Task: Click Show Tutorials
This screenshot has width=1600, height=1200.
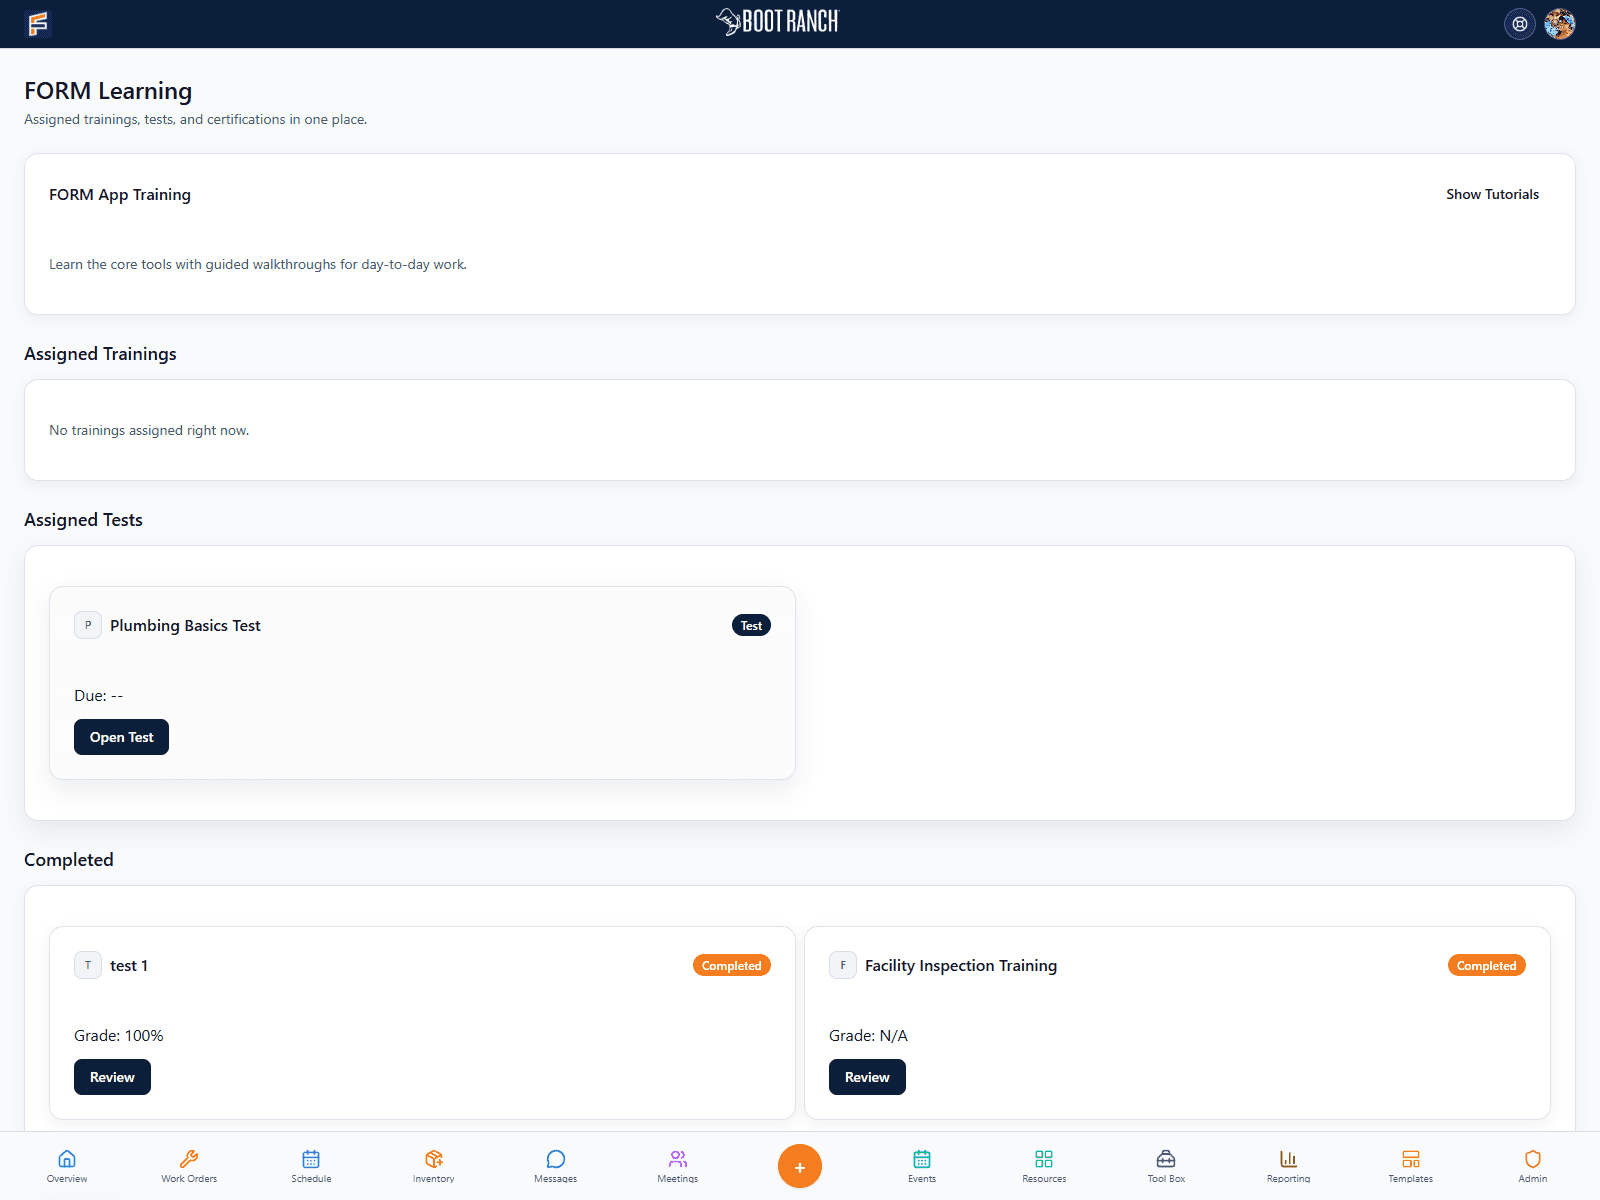Action: click(1492, 194)
